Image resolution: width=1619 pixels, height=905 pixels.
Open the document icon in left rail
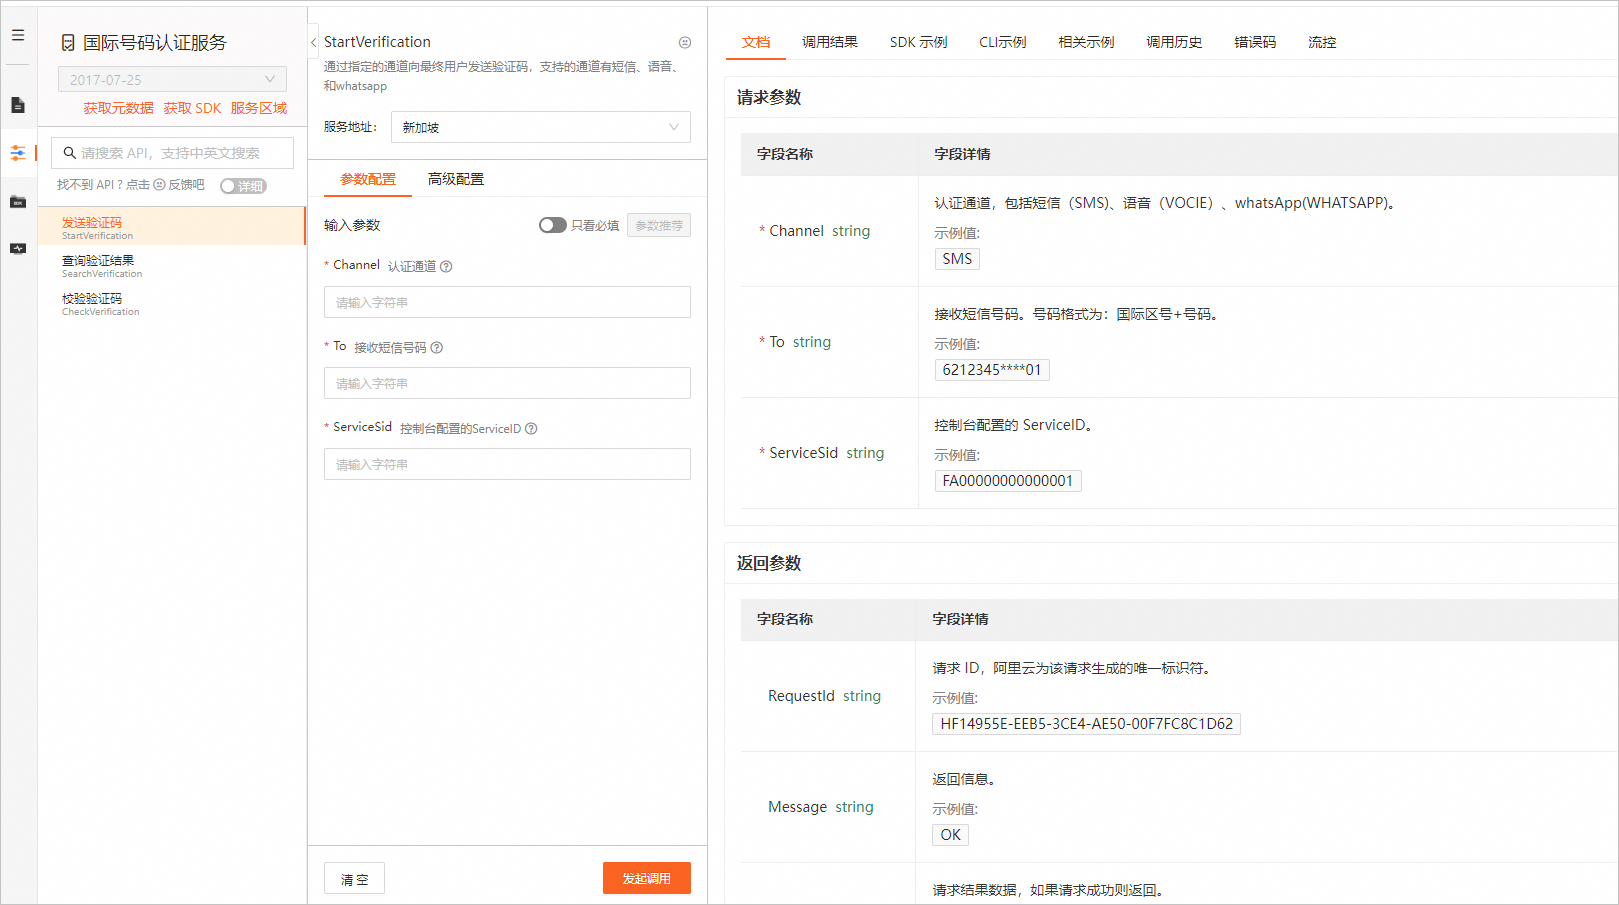18,105
